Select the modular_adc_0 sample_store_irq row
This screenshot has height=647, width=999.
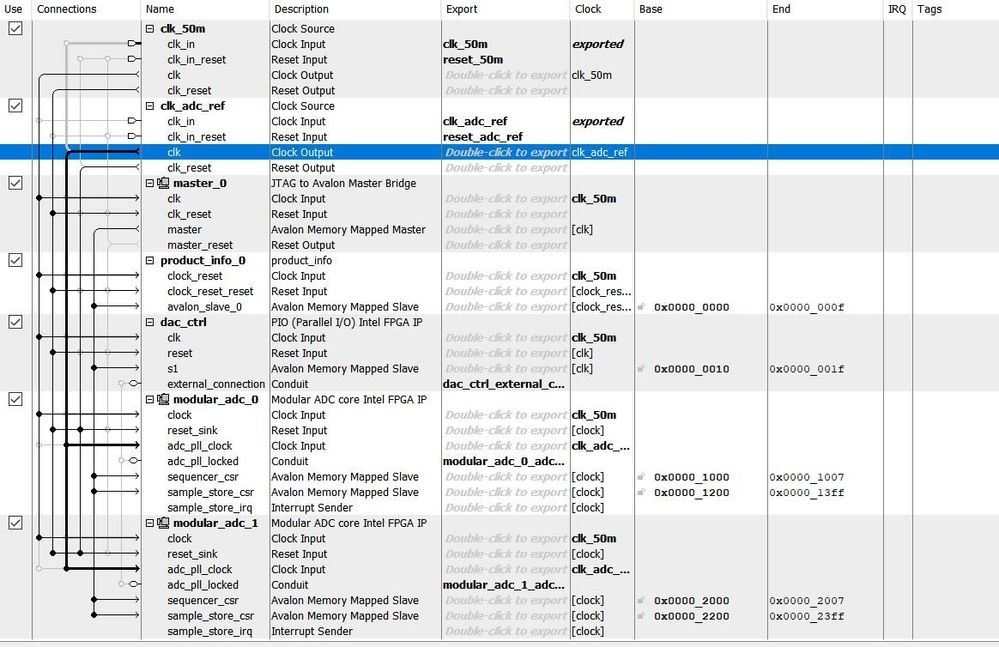500,508
